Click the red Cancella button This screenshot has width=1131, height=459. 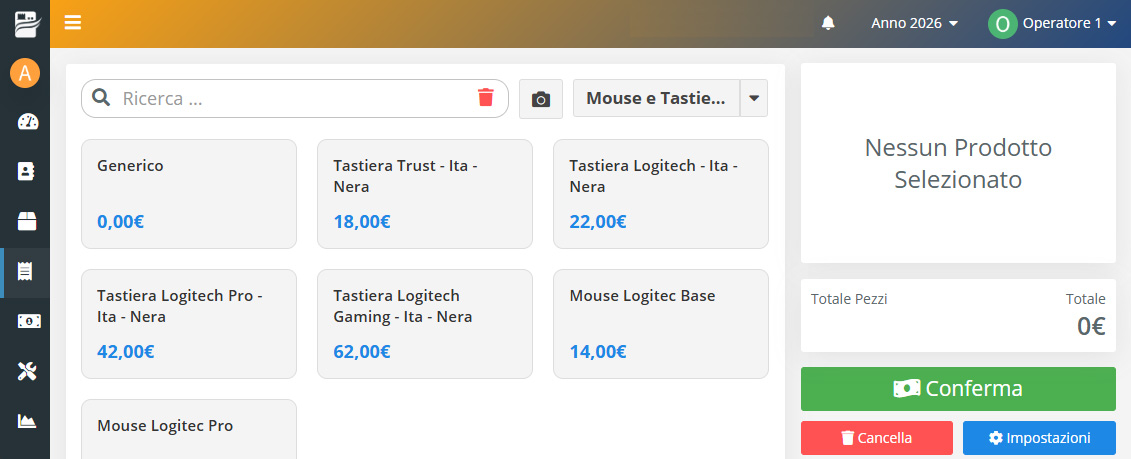pyautogui.click(x=876, y=438)
